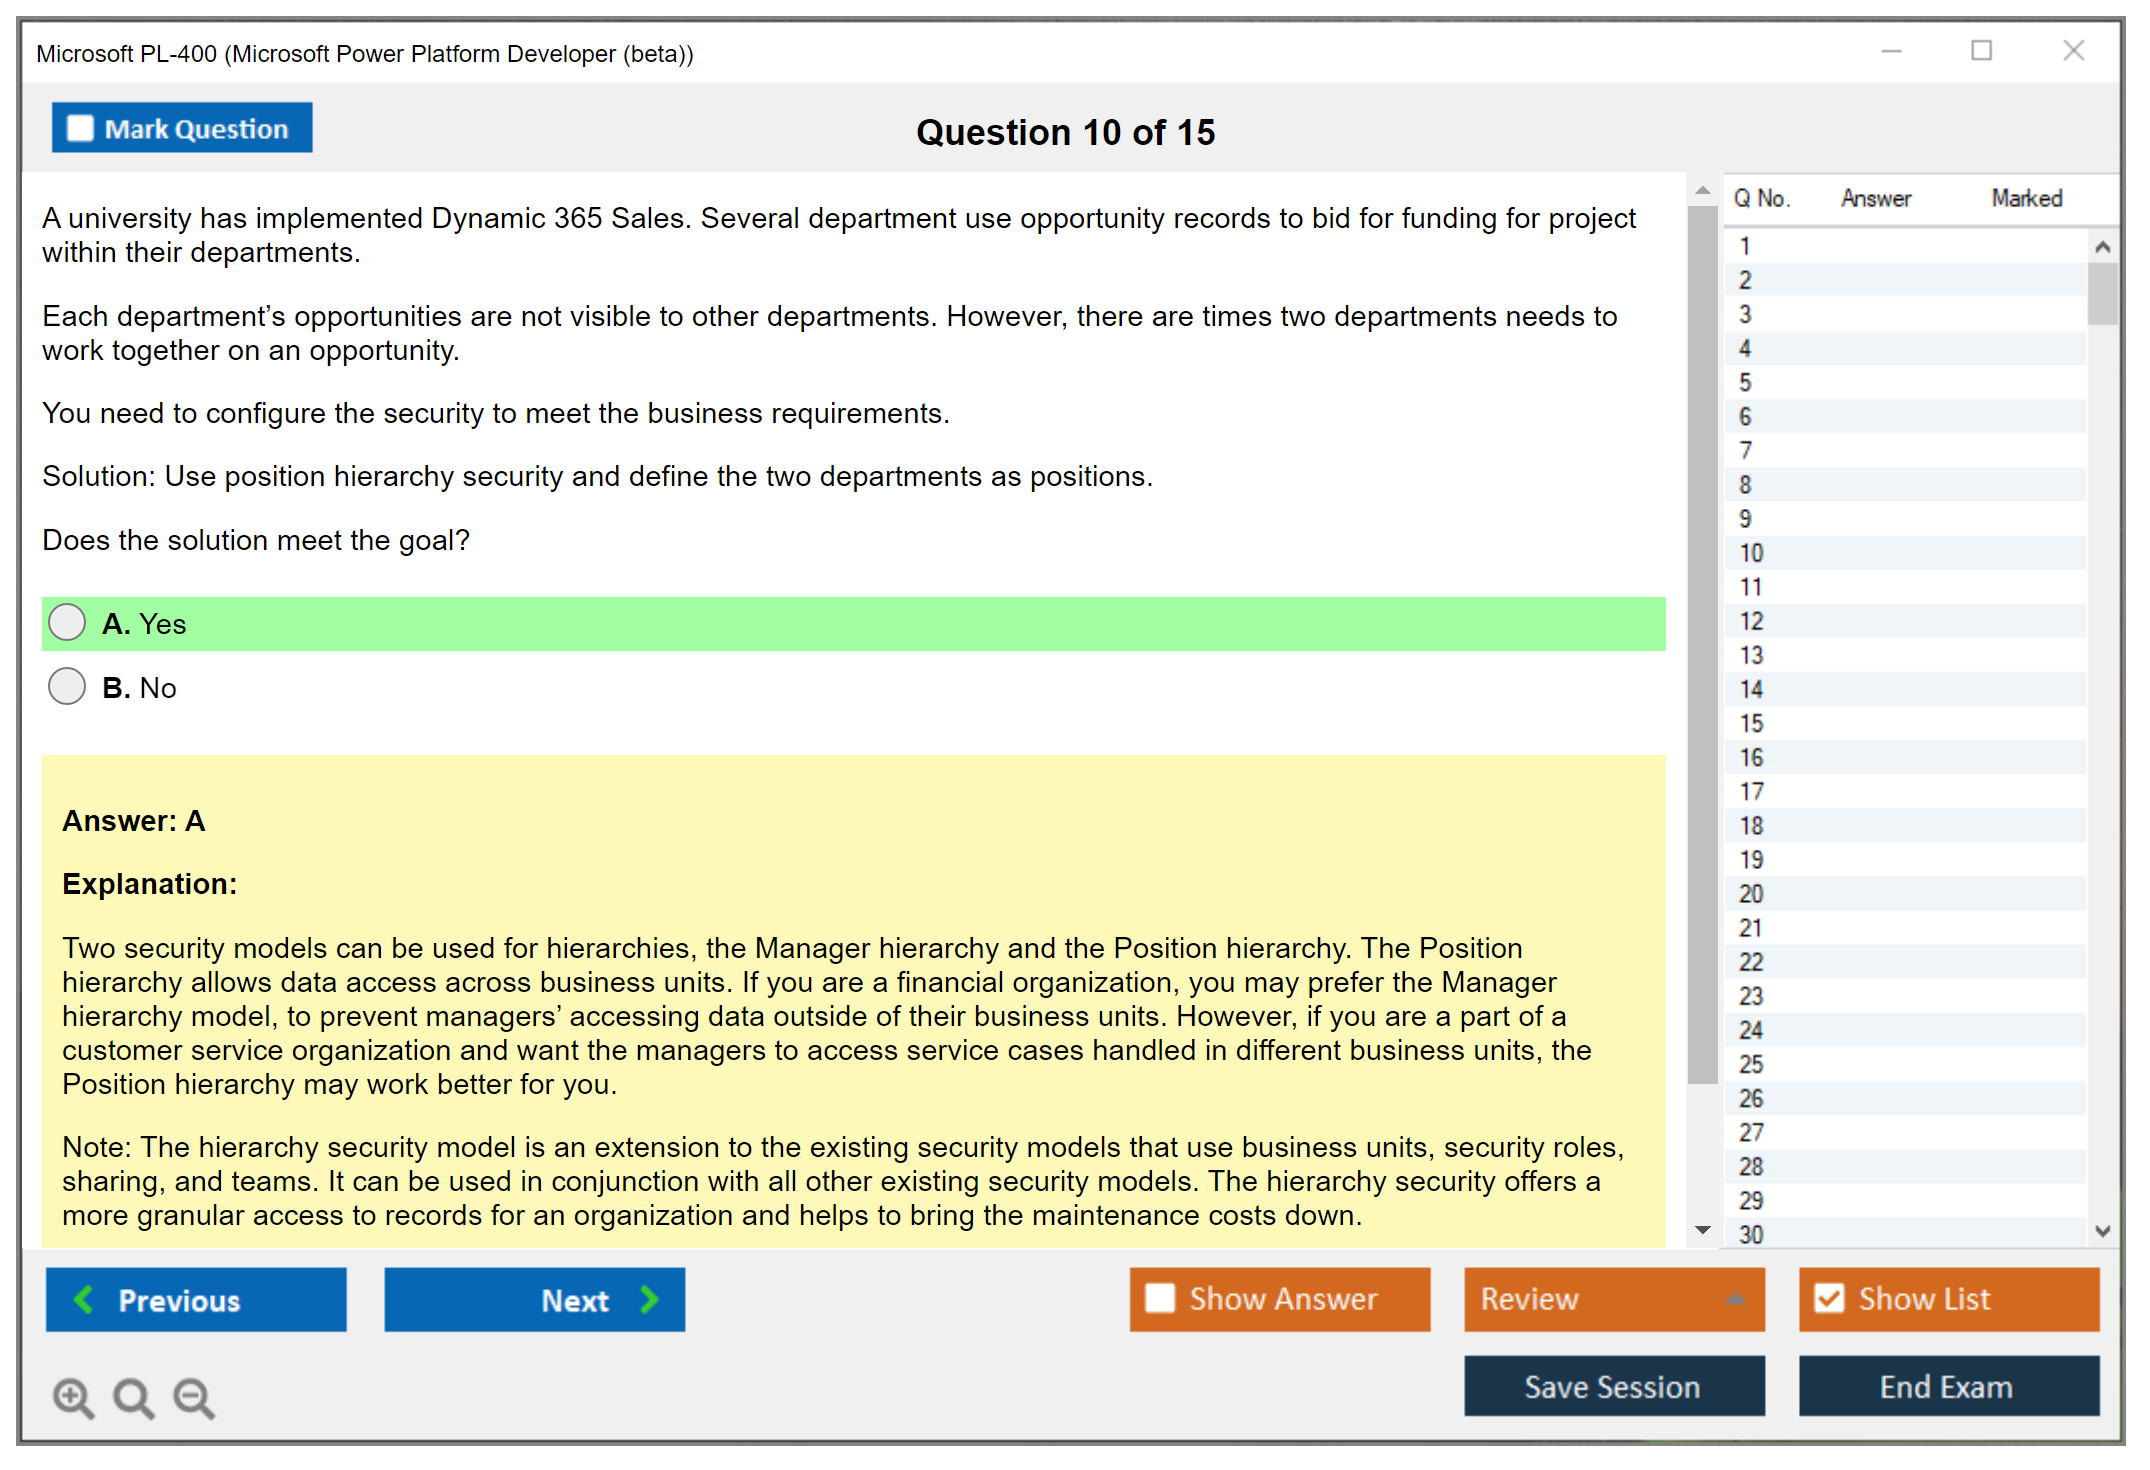Toggle the Mark Question checkbox
Image resolution: width=2150 pixels, height=1470 pixels.
(x=80, y=128)
